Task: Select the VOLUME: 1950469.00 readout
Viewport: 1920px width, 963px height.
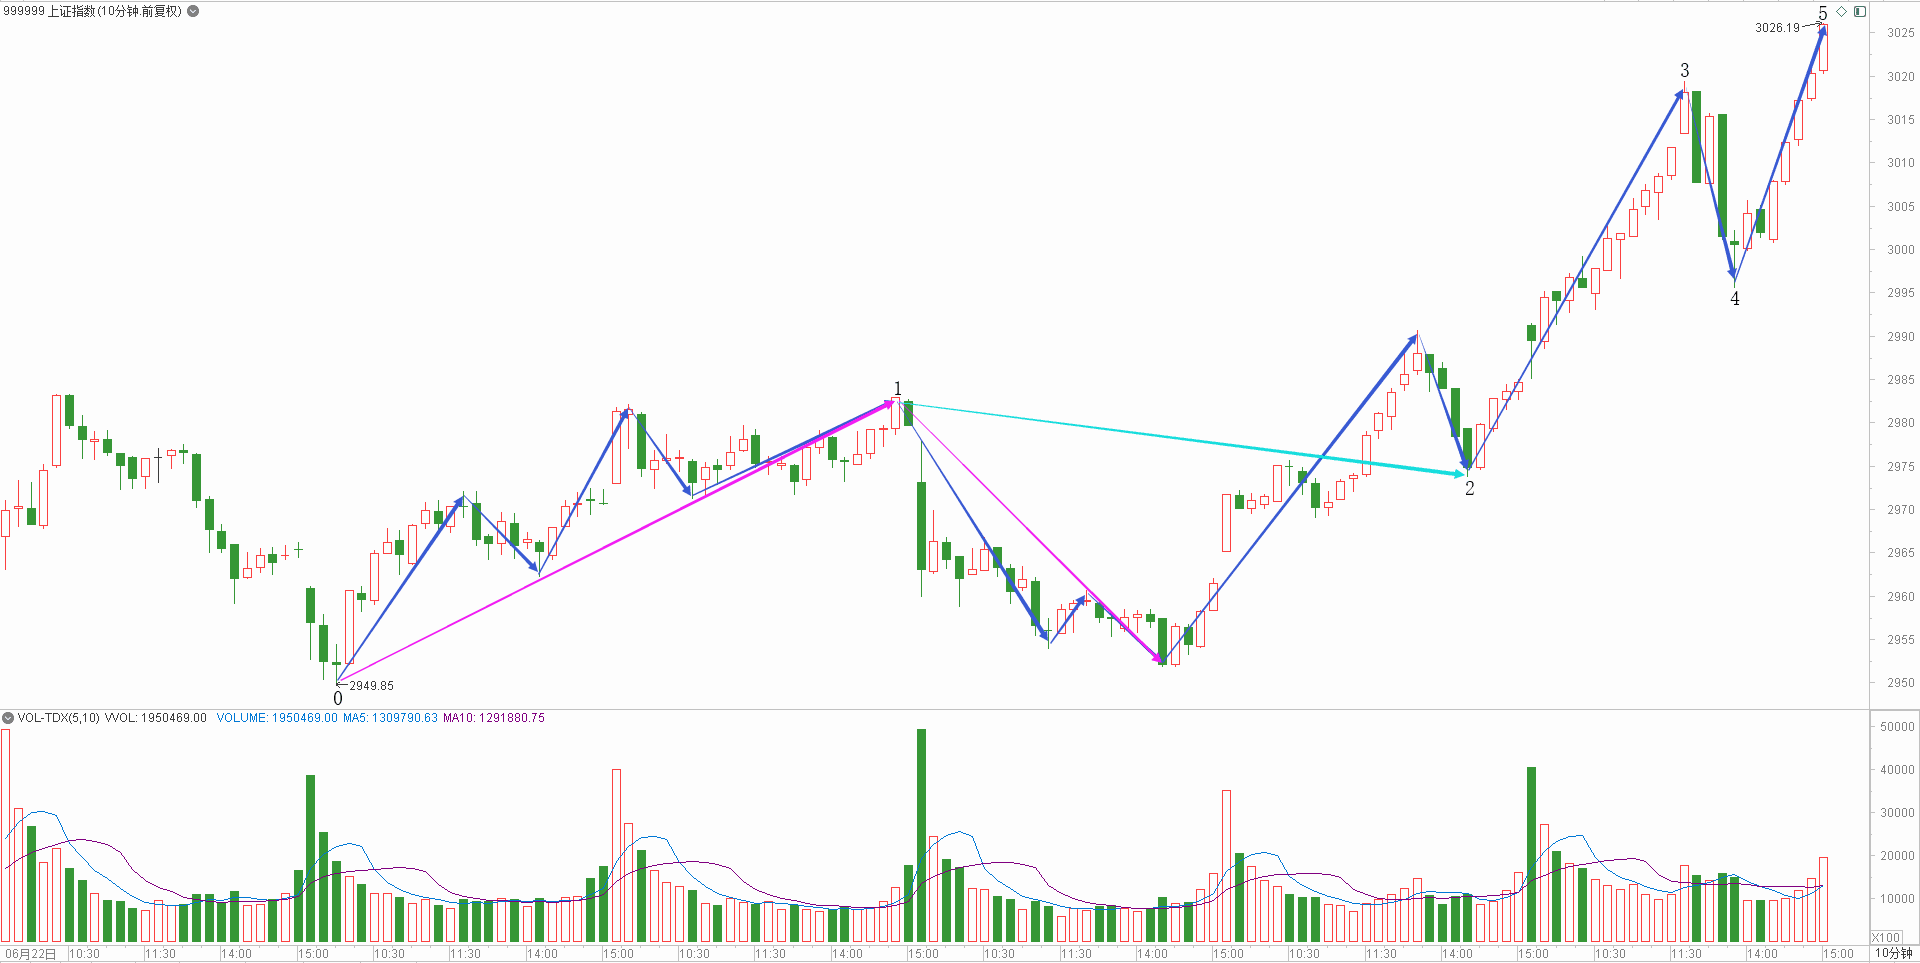Action: tap(277, 718)
